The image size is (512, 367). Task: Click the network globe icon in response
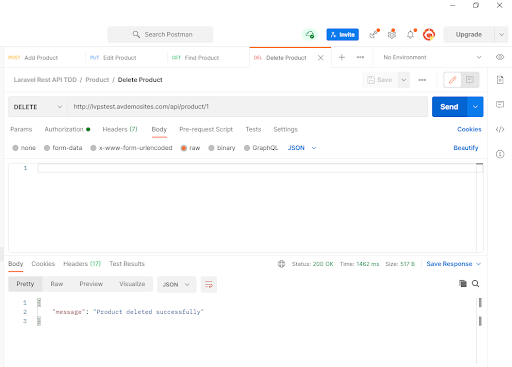point(281,264)
